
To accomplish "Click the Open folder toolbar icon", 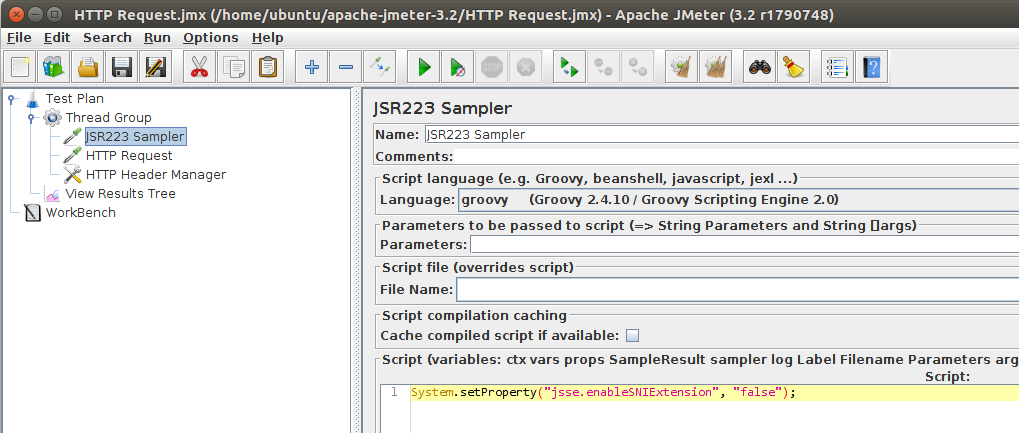I will (x=88, y=66).
